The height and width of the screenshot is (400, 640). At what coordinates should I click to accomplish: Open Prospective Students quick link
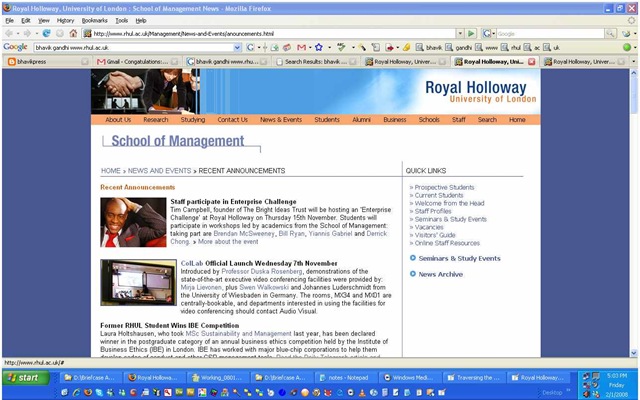[x=444, y=187]
